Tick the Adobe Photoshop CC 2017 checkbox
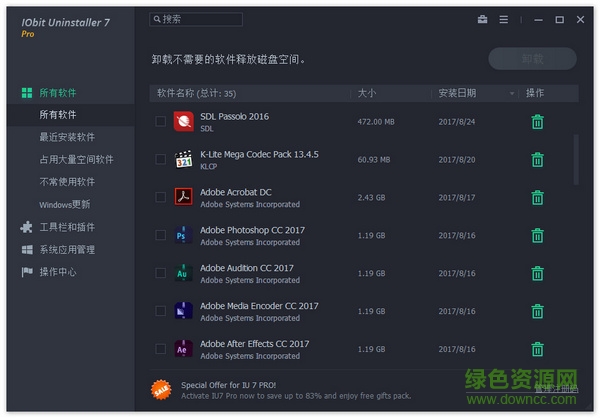 (160, 235)
